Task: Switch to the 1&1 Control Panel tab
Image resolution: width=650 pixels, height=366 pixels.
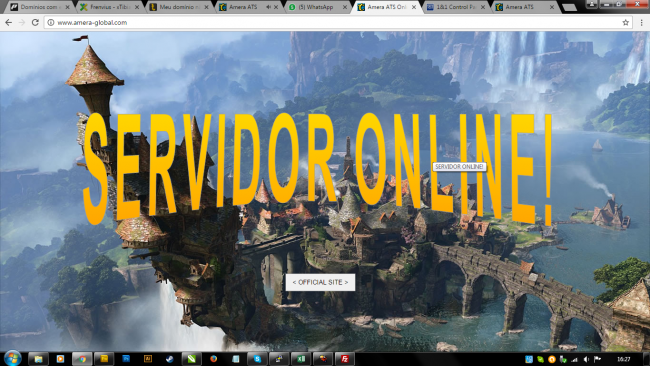Action: coord(455,7)
